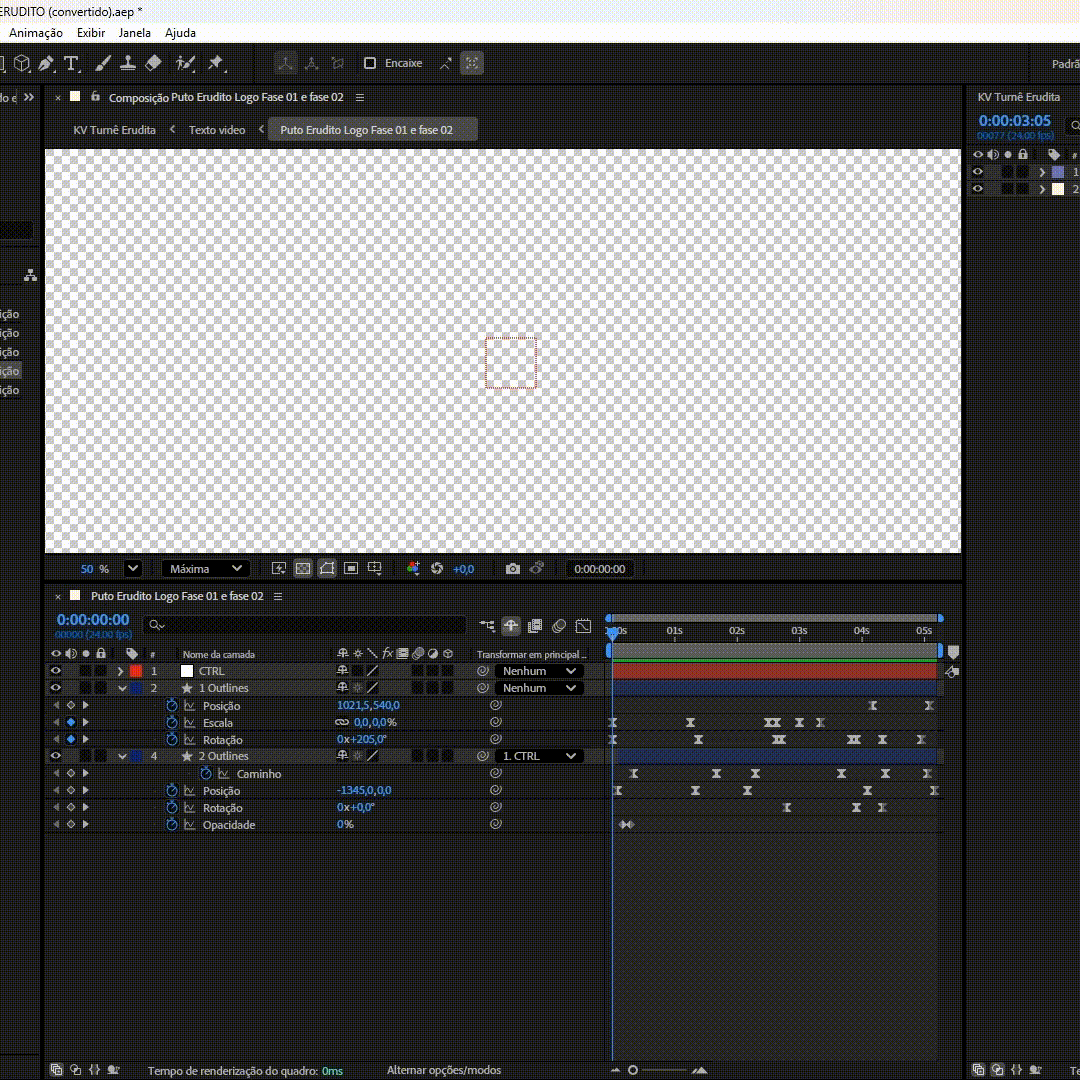This screenshot has height=1080, width=1080.
Task: Open the Ajuda menu
Action: pos(180,33)
